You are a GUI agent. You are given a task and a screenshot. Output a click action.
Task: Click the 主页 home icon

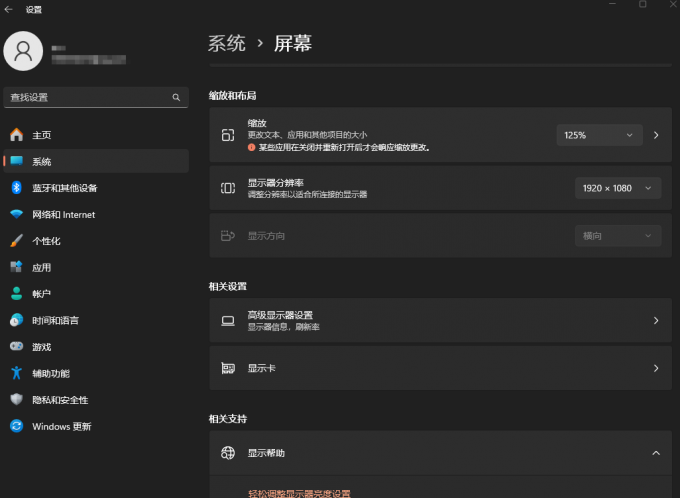coord(16,134)
